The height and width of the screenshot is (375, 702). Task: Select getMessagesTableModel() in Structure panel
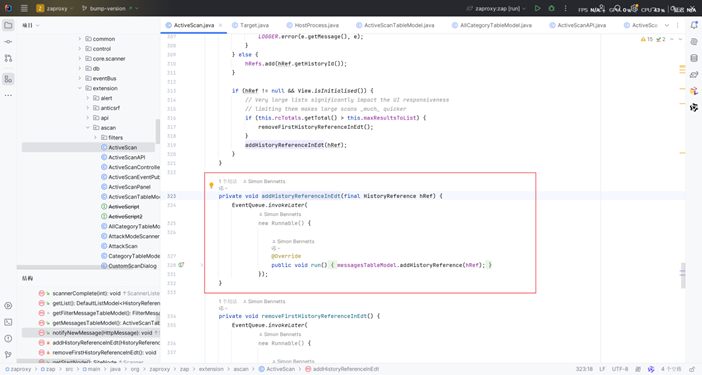coord(106,323)
